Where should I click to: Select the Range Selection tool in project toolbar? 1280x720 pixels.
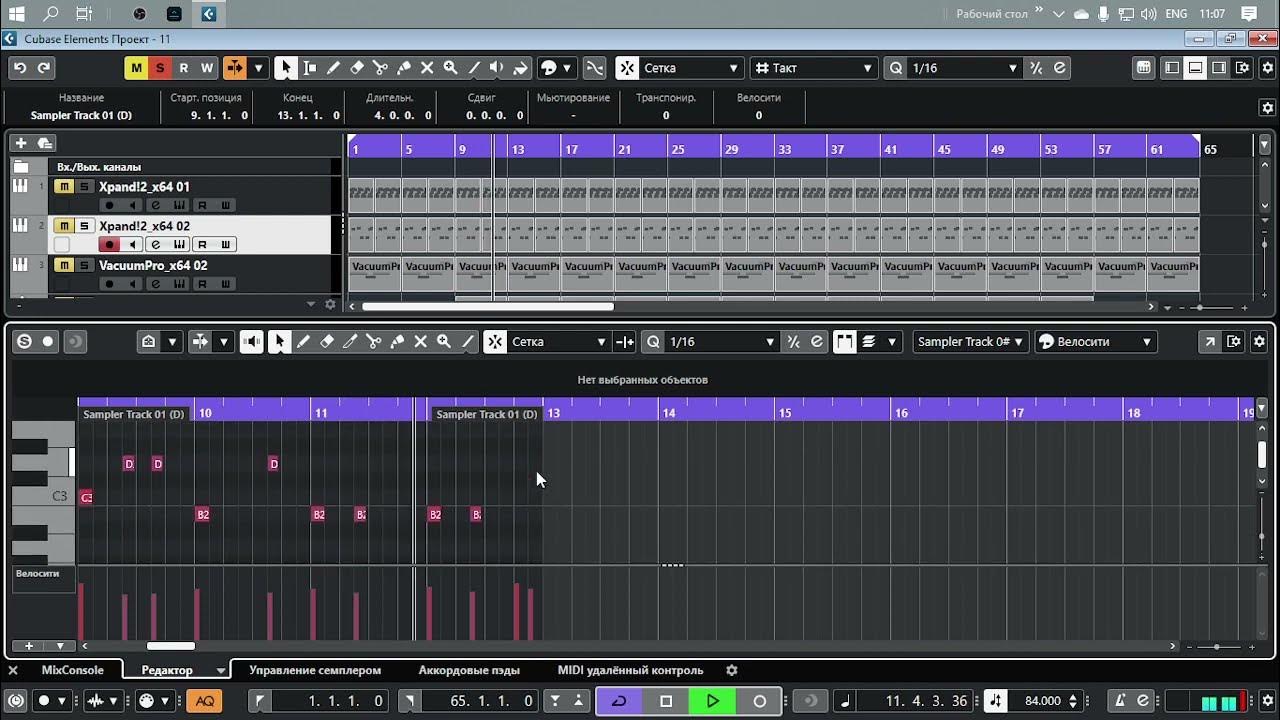[309, 68]
